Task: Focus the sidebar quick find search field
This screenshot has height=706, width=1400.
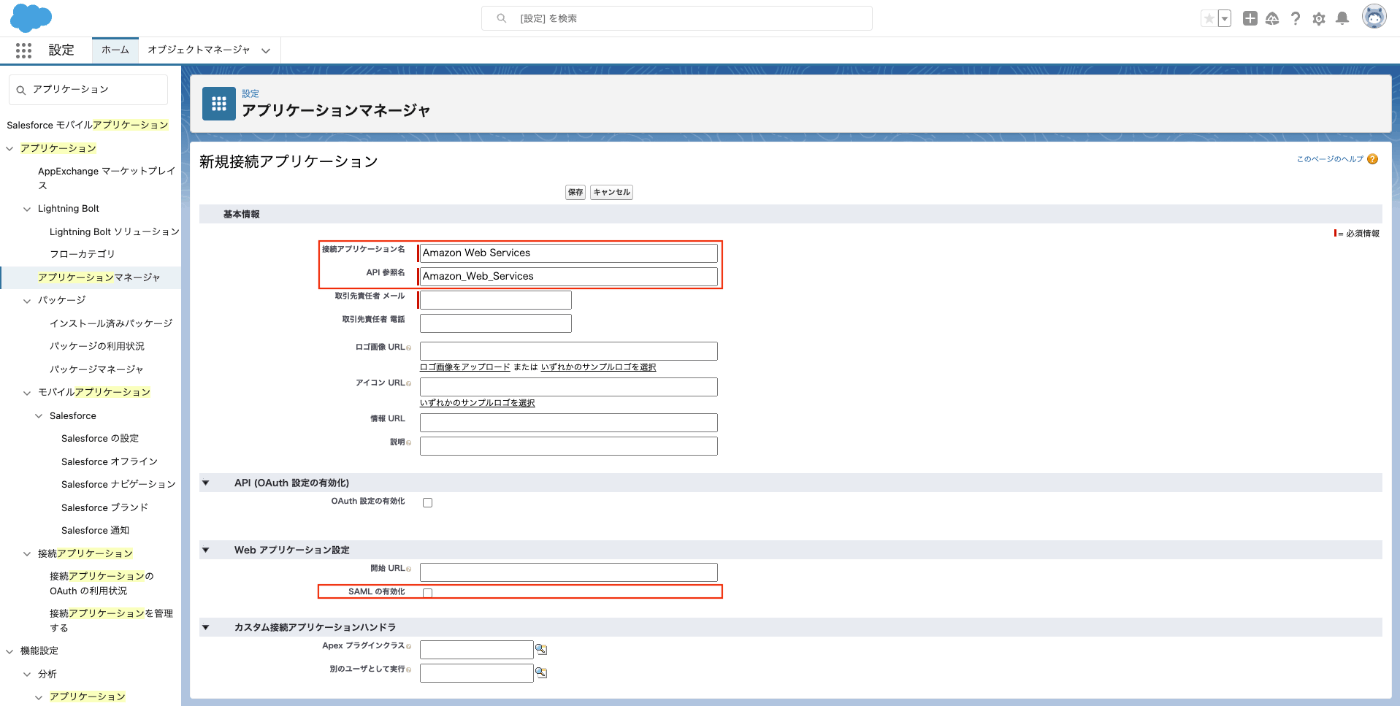Action: [x=88, y=90]
